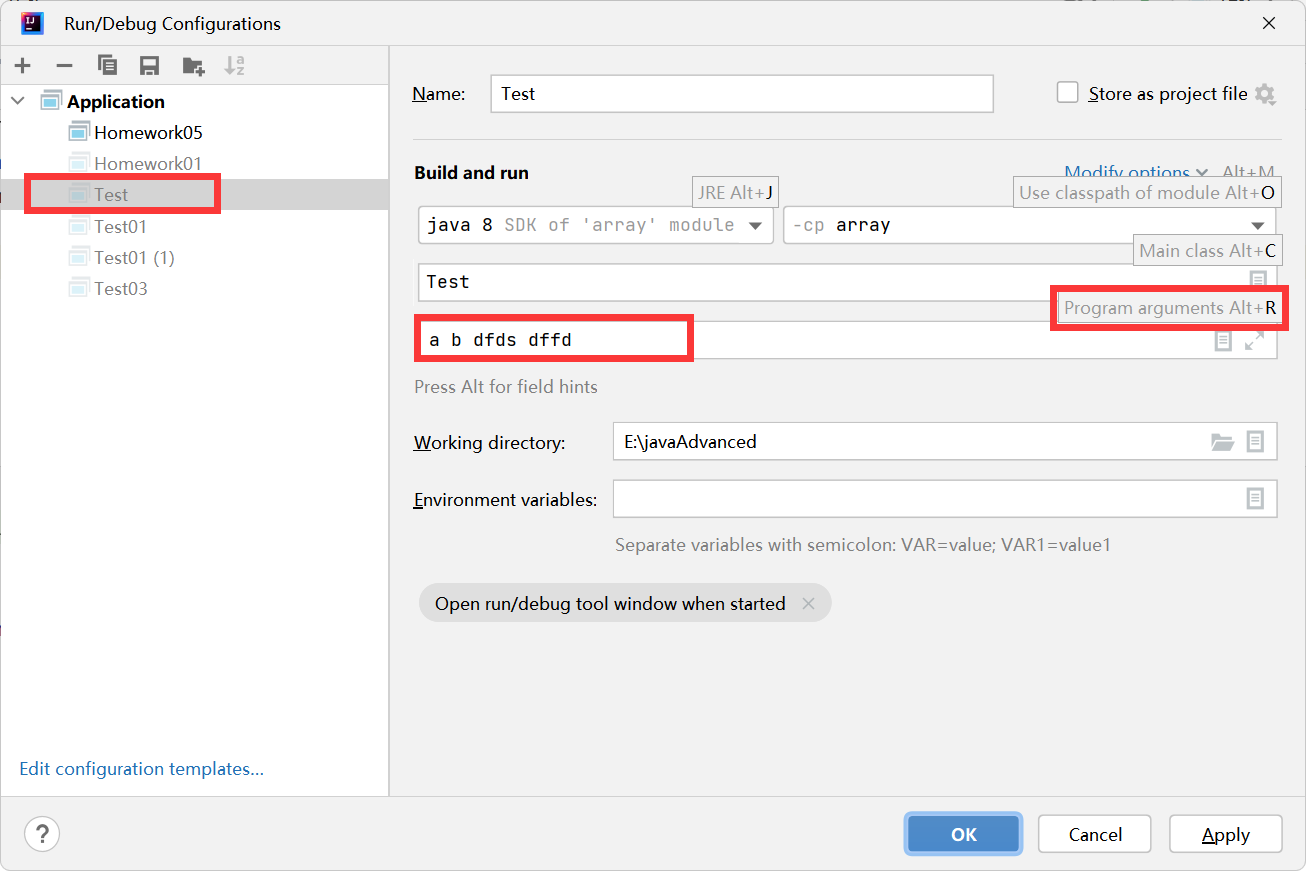
Task: Open the help question mark button
Action: point(42,834)
